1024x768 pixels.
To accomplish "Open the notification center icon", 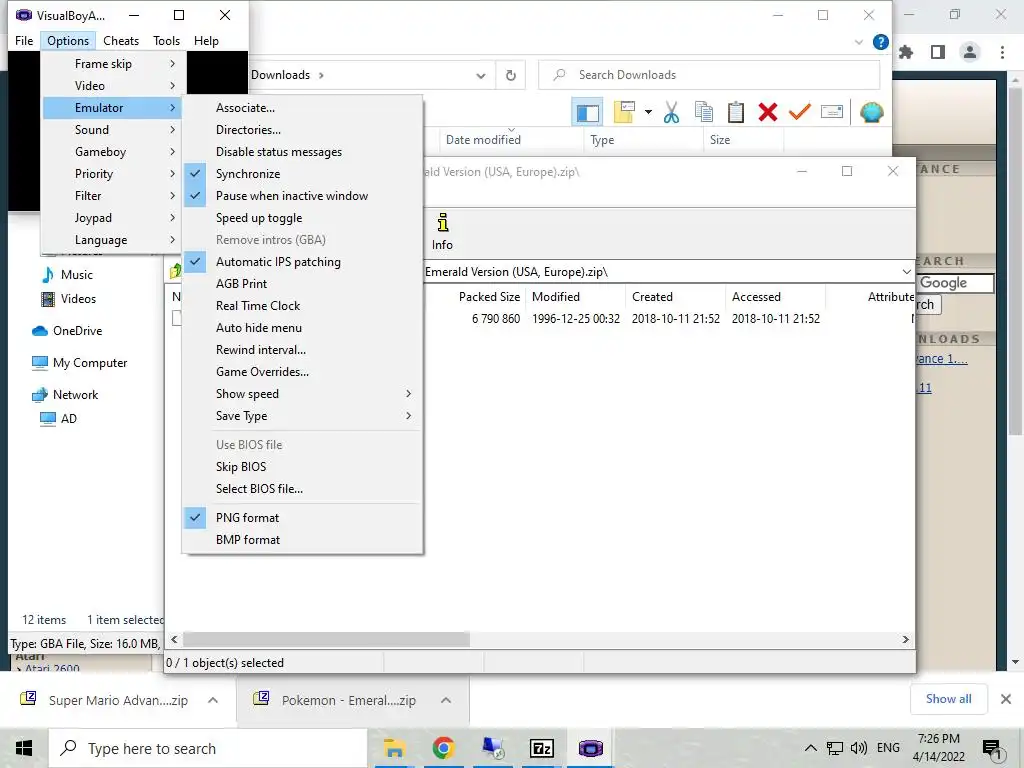I will pyautogui.click(x=992, y=750).
